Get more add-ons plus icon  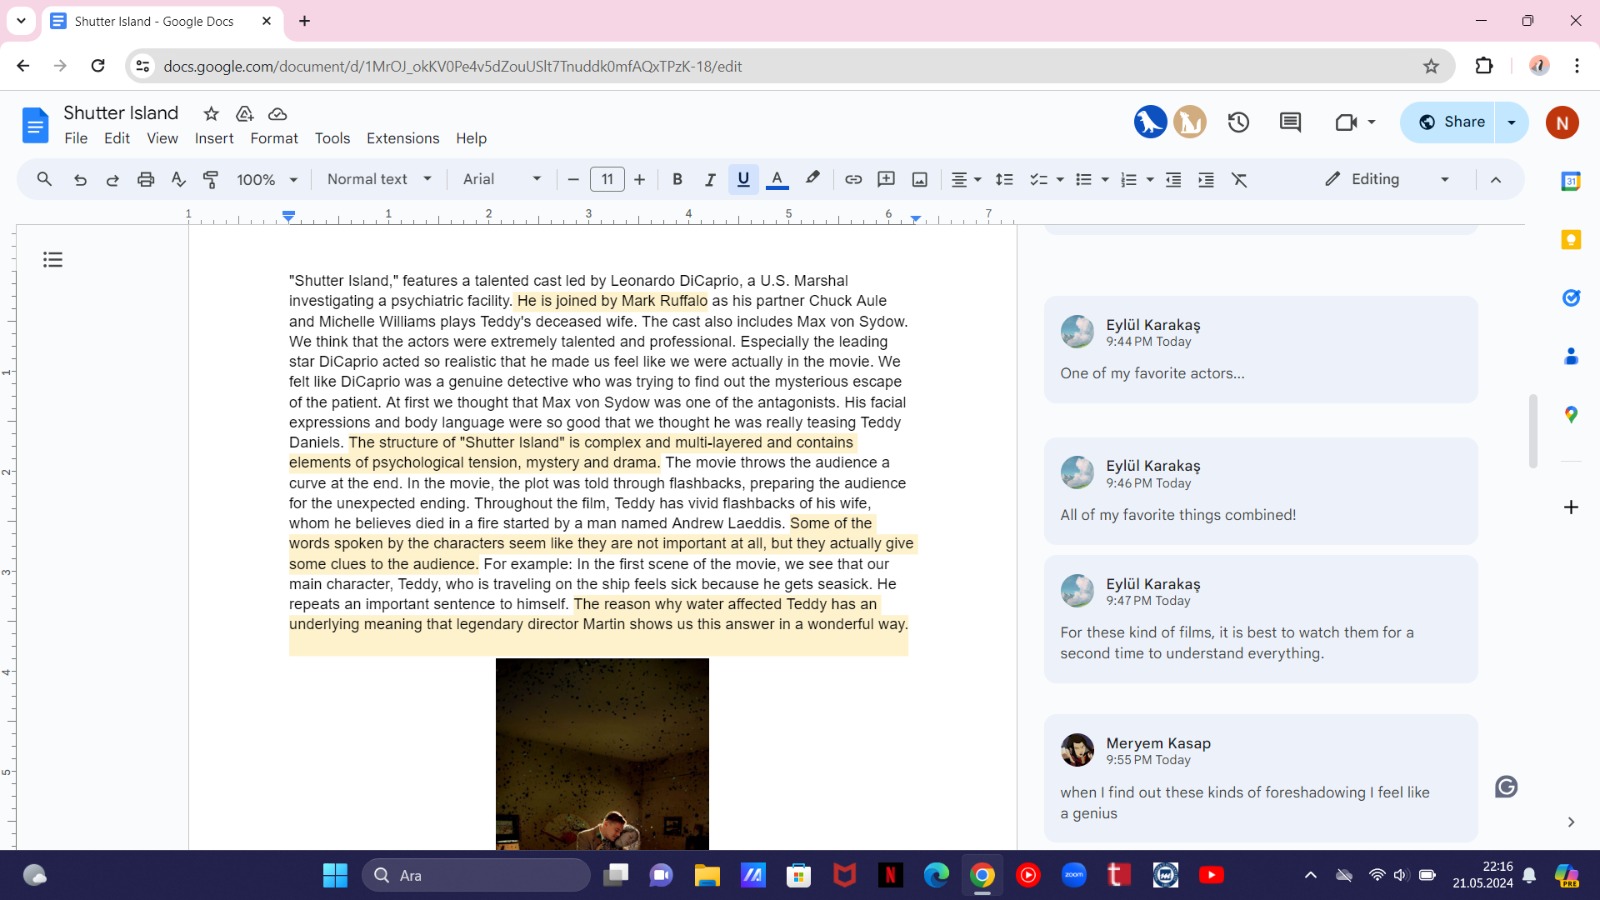click(x=1571, y=507)
